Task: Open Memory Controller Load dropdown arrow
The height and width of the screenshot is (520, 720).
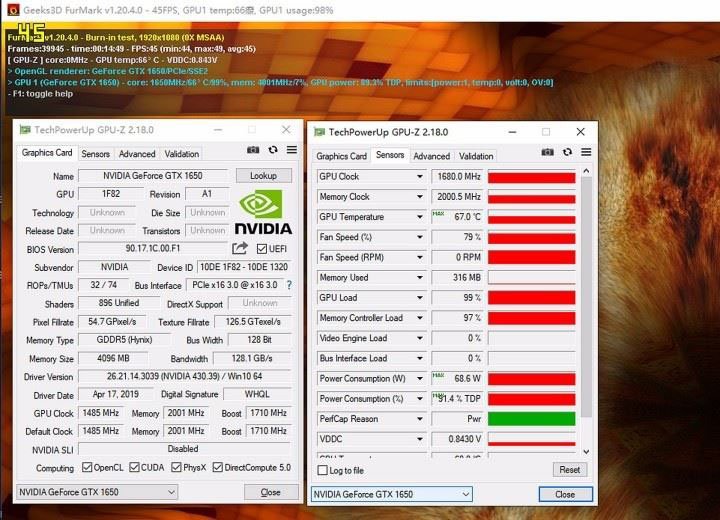Action: (419, 318)
